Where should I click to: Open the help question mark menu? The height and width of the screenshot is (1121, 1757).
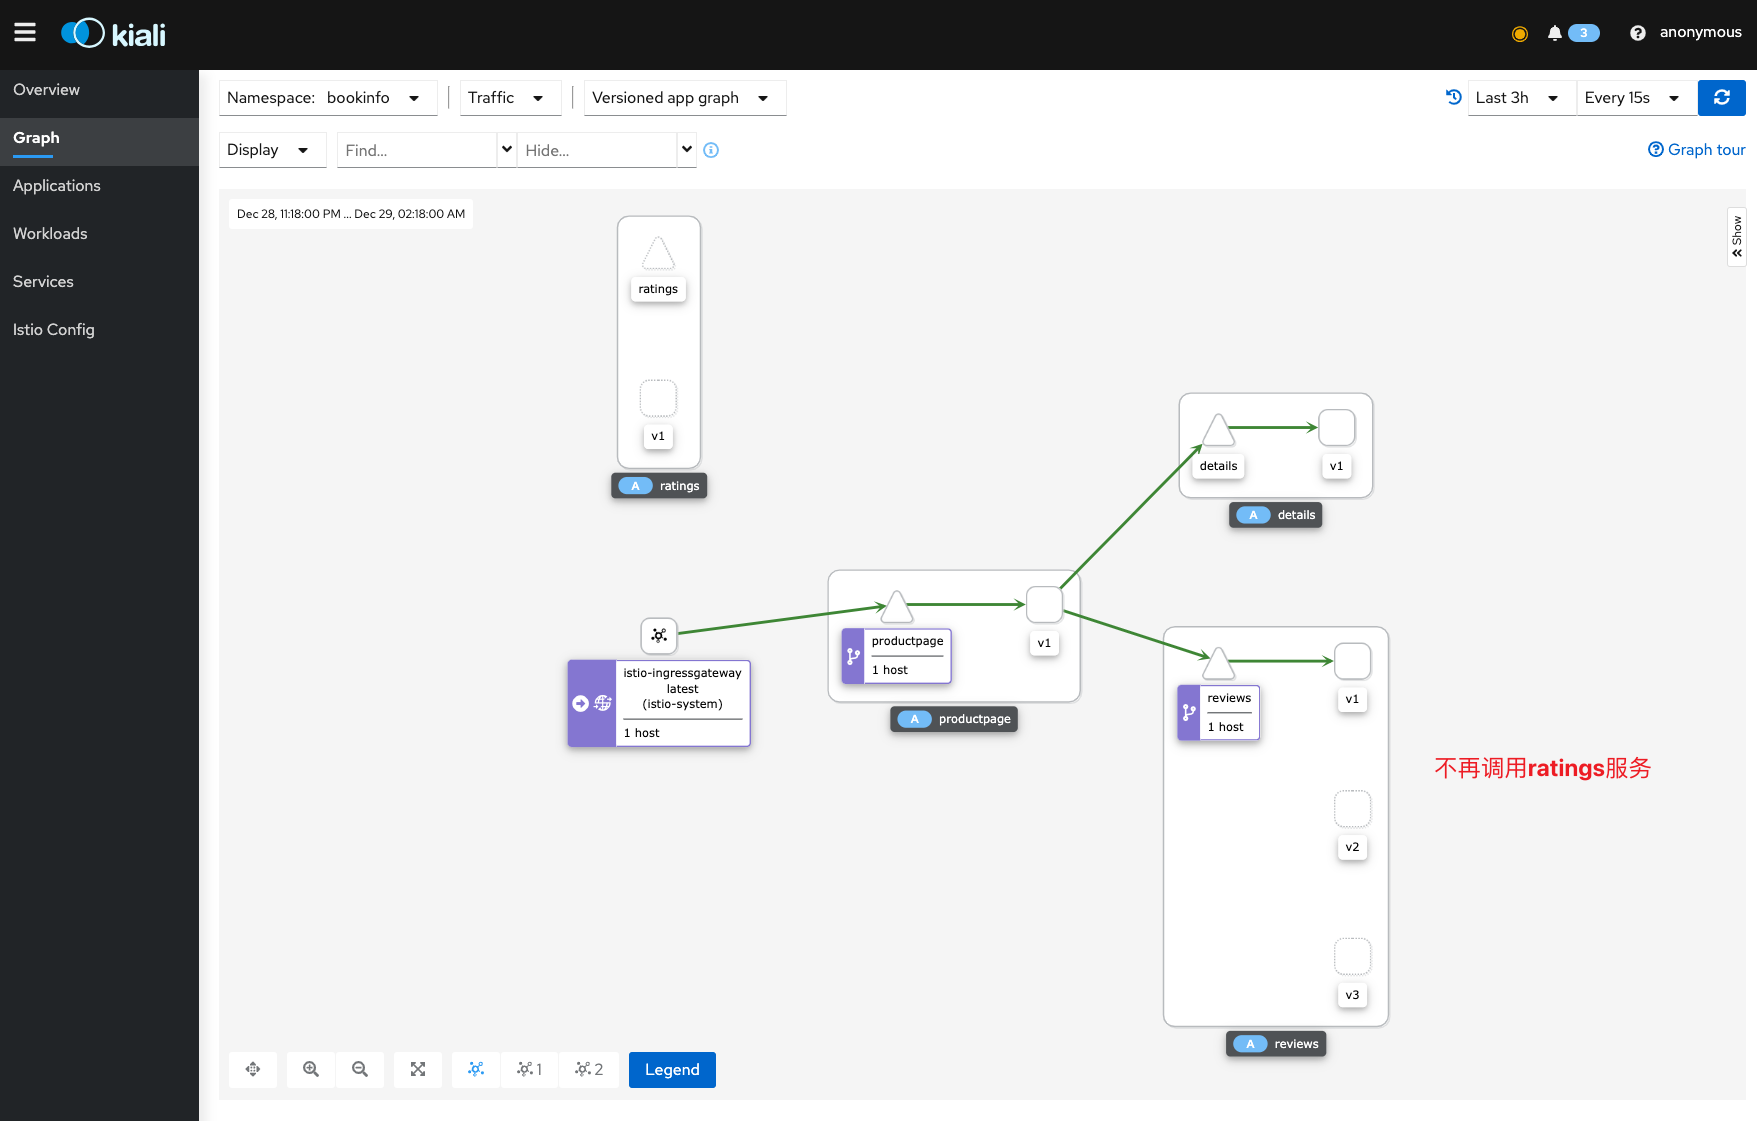tap(1638, 33)
